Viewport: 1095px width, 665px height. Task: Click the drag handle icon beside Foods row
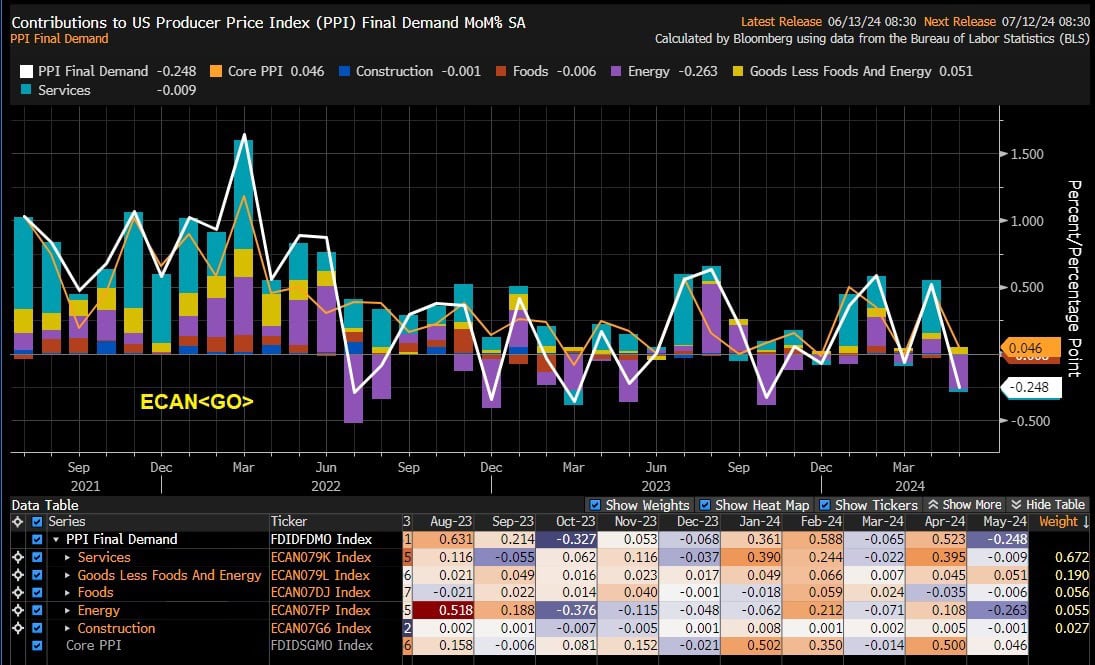click(17, 593)
